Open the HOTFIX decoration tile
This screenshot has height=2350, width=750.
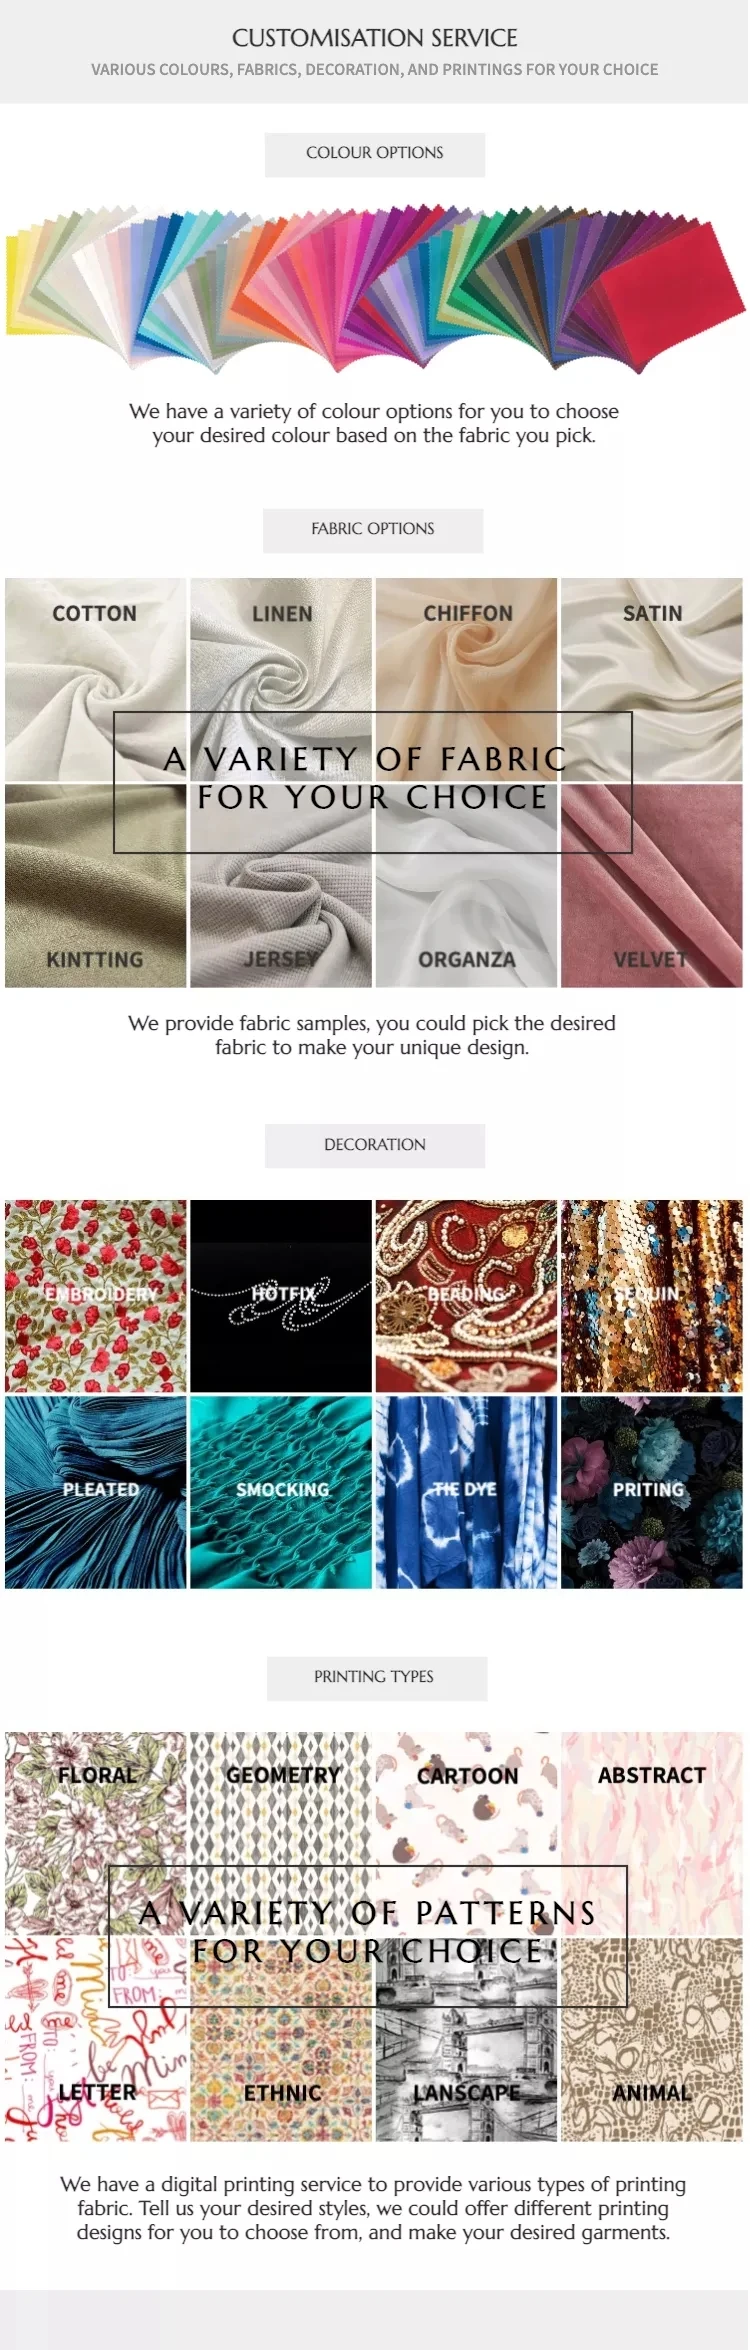point(281,1296)
